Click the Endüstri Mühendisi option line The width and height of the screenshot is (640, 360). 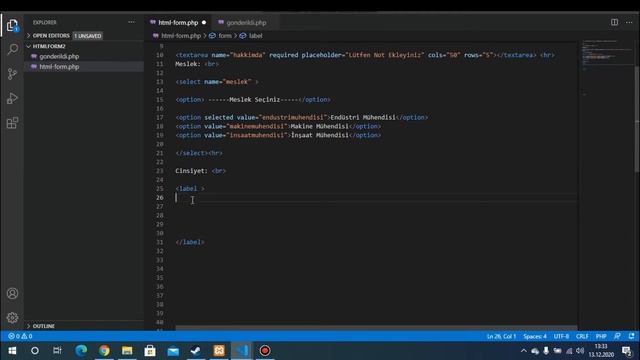tap(302, 118)
